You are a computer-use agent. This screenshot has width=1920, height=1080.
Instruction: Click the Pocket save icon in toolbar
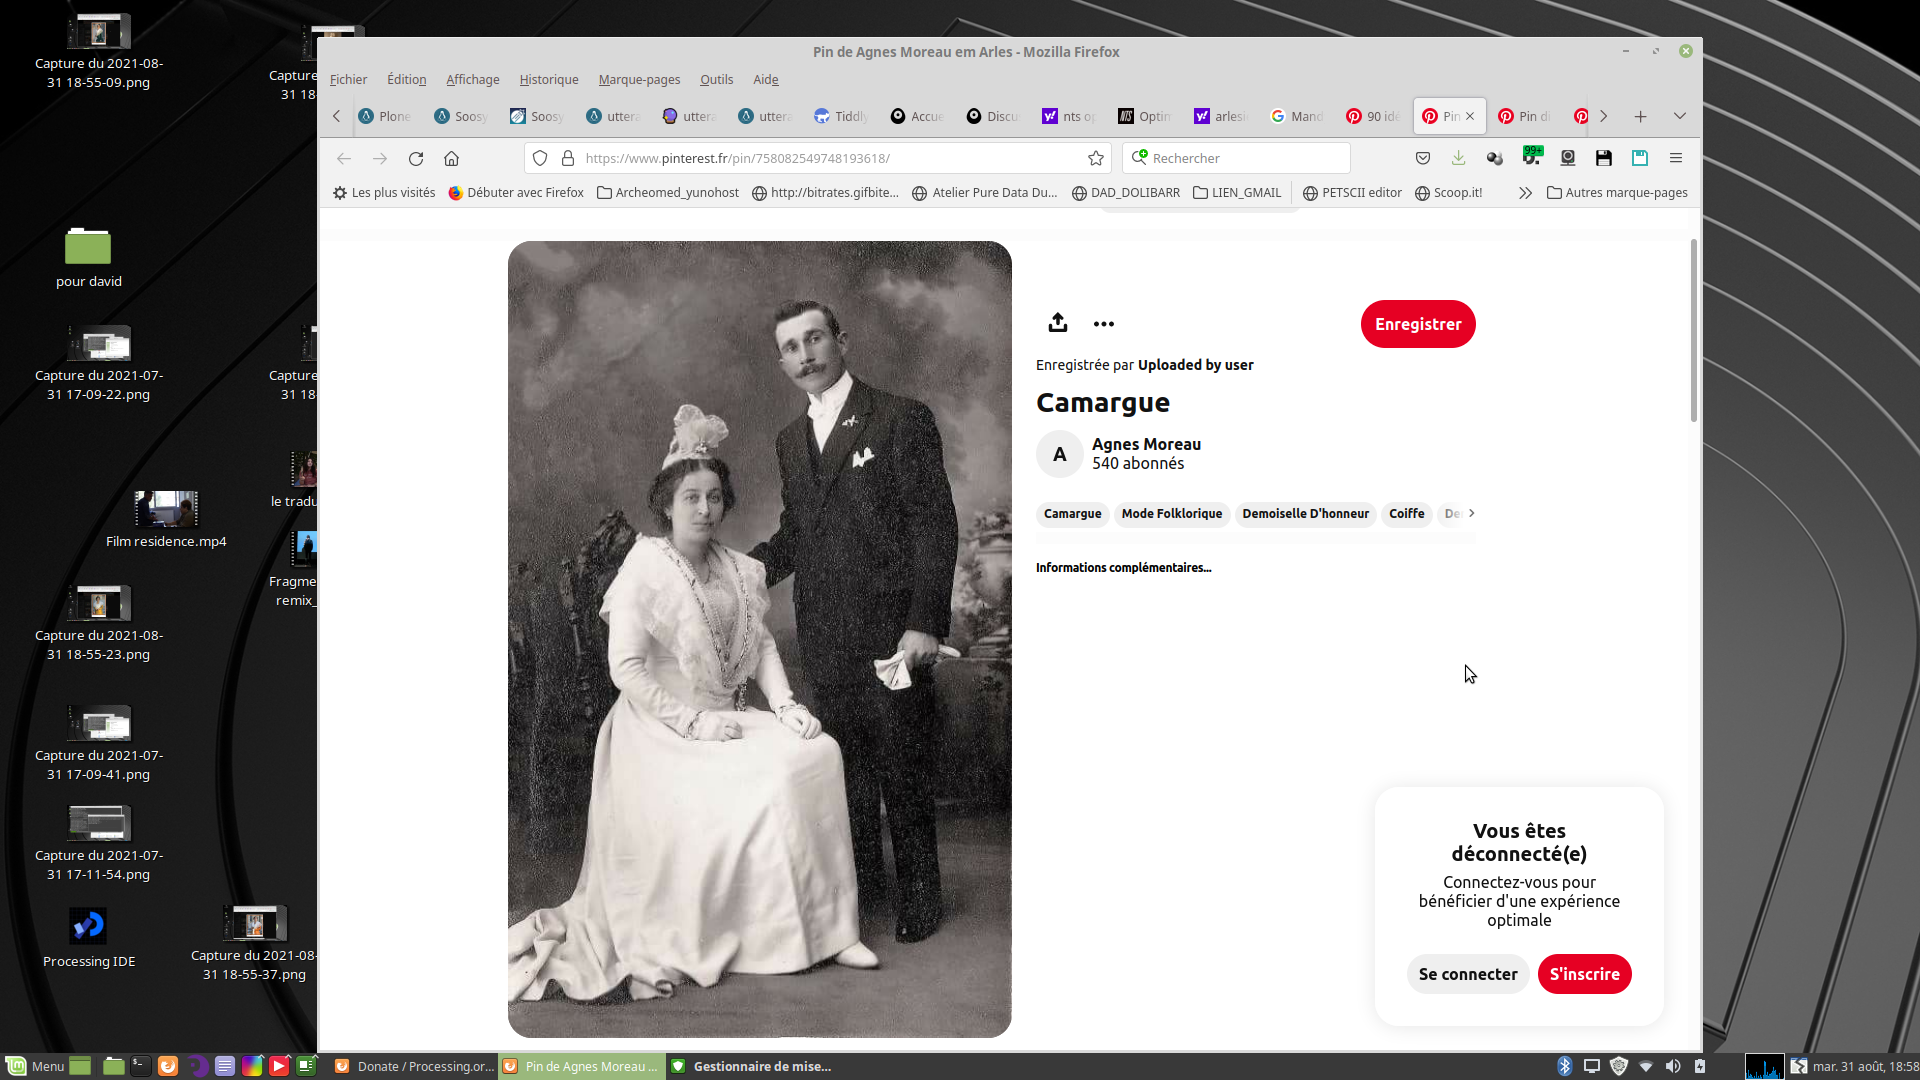click(x=1423, y=158)
